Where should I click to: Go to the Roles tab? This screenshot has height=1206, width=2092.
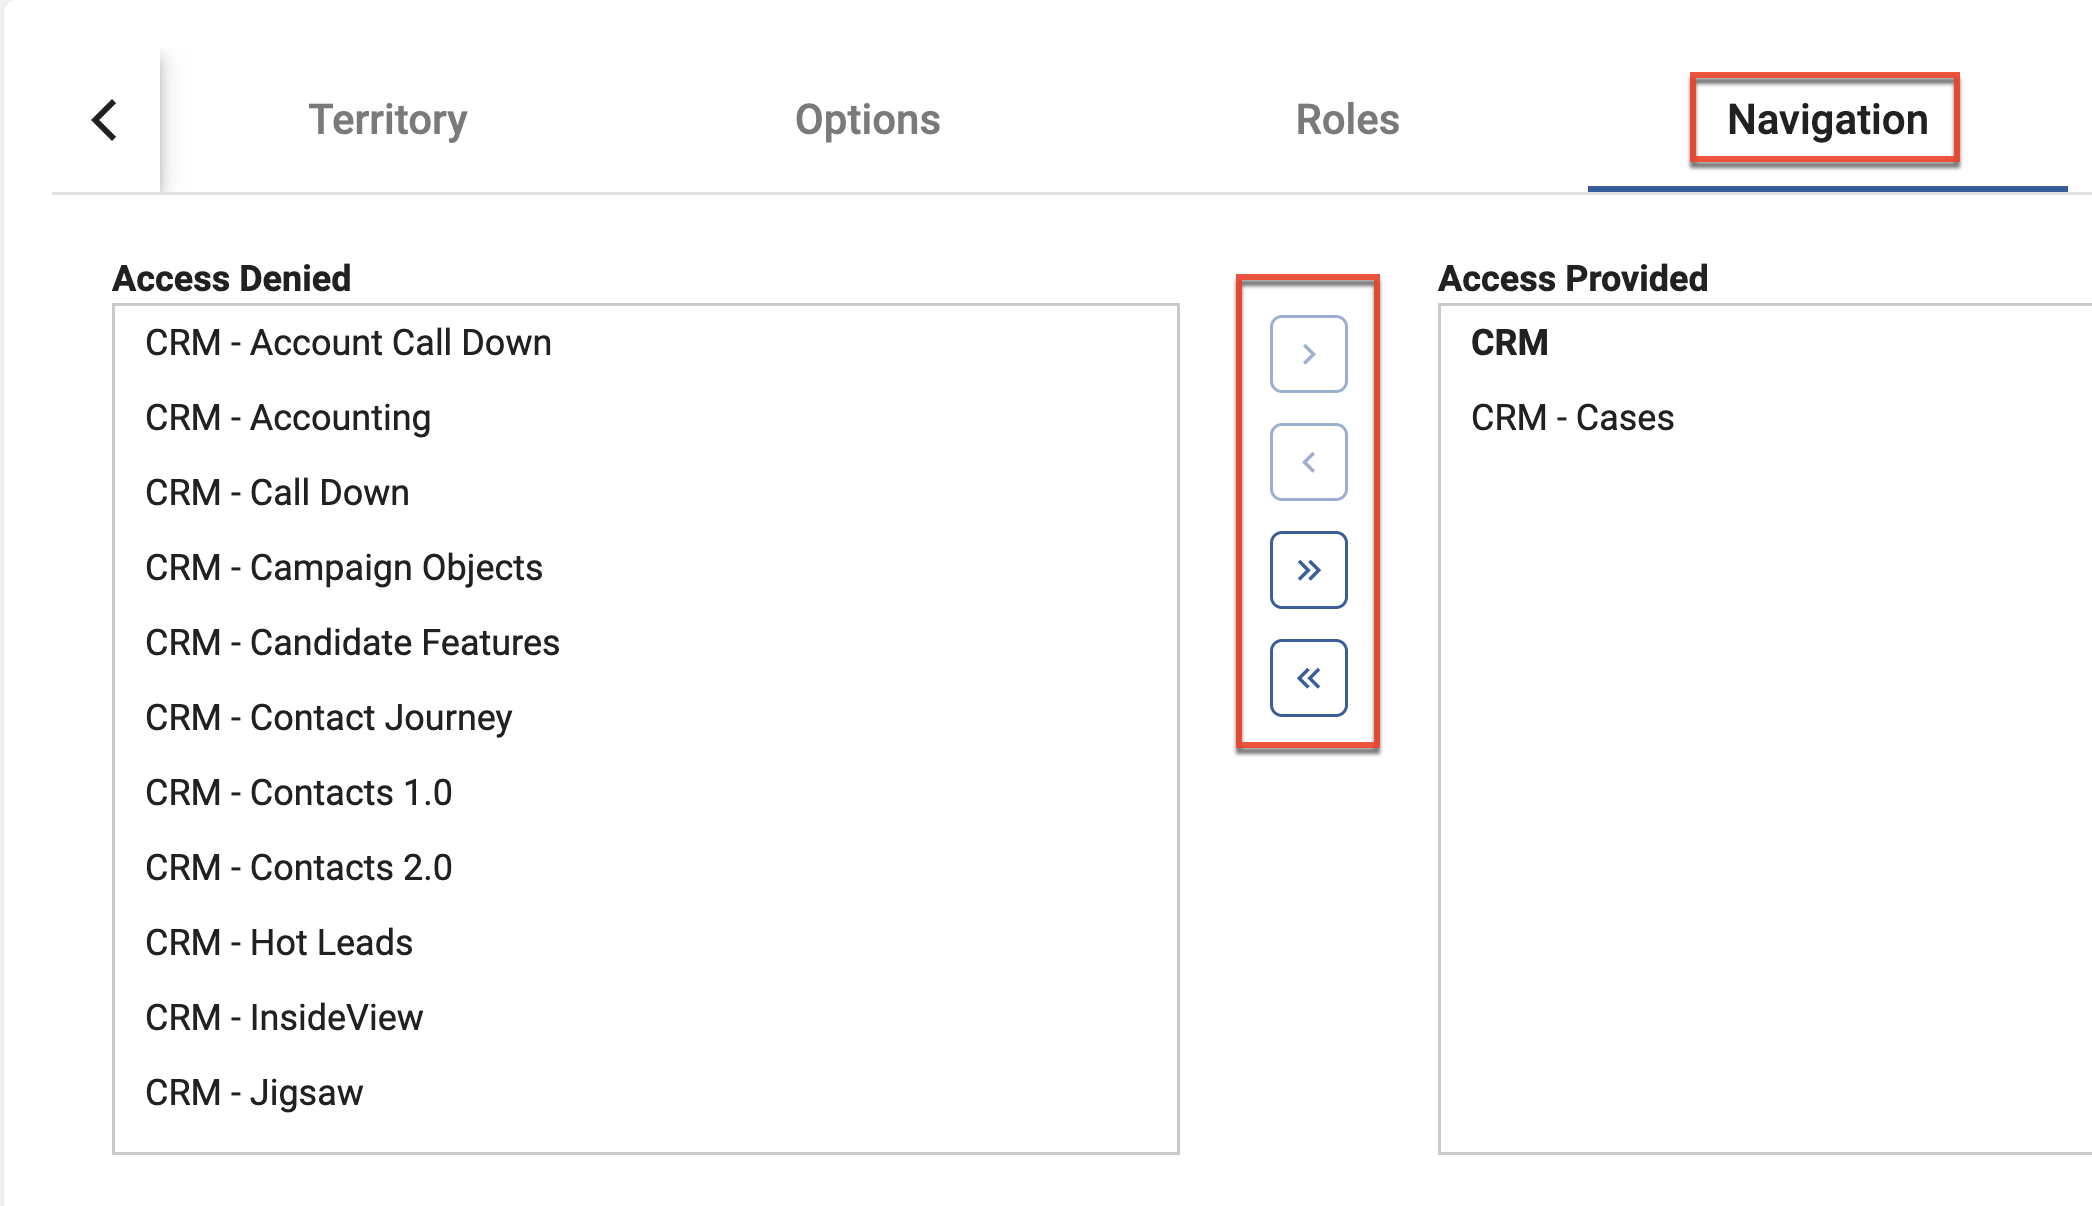point(1347,120)
